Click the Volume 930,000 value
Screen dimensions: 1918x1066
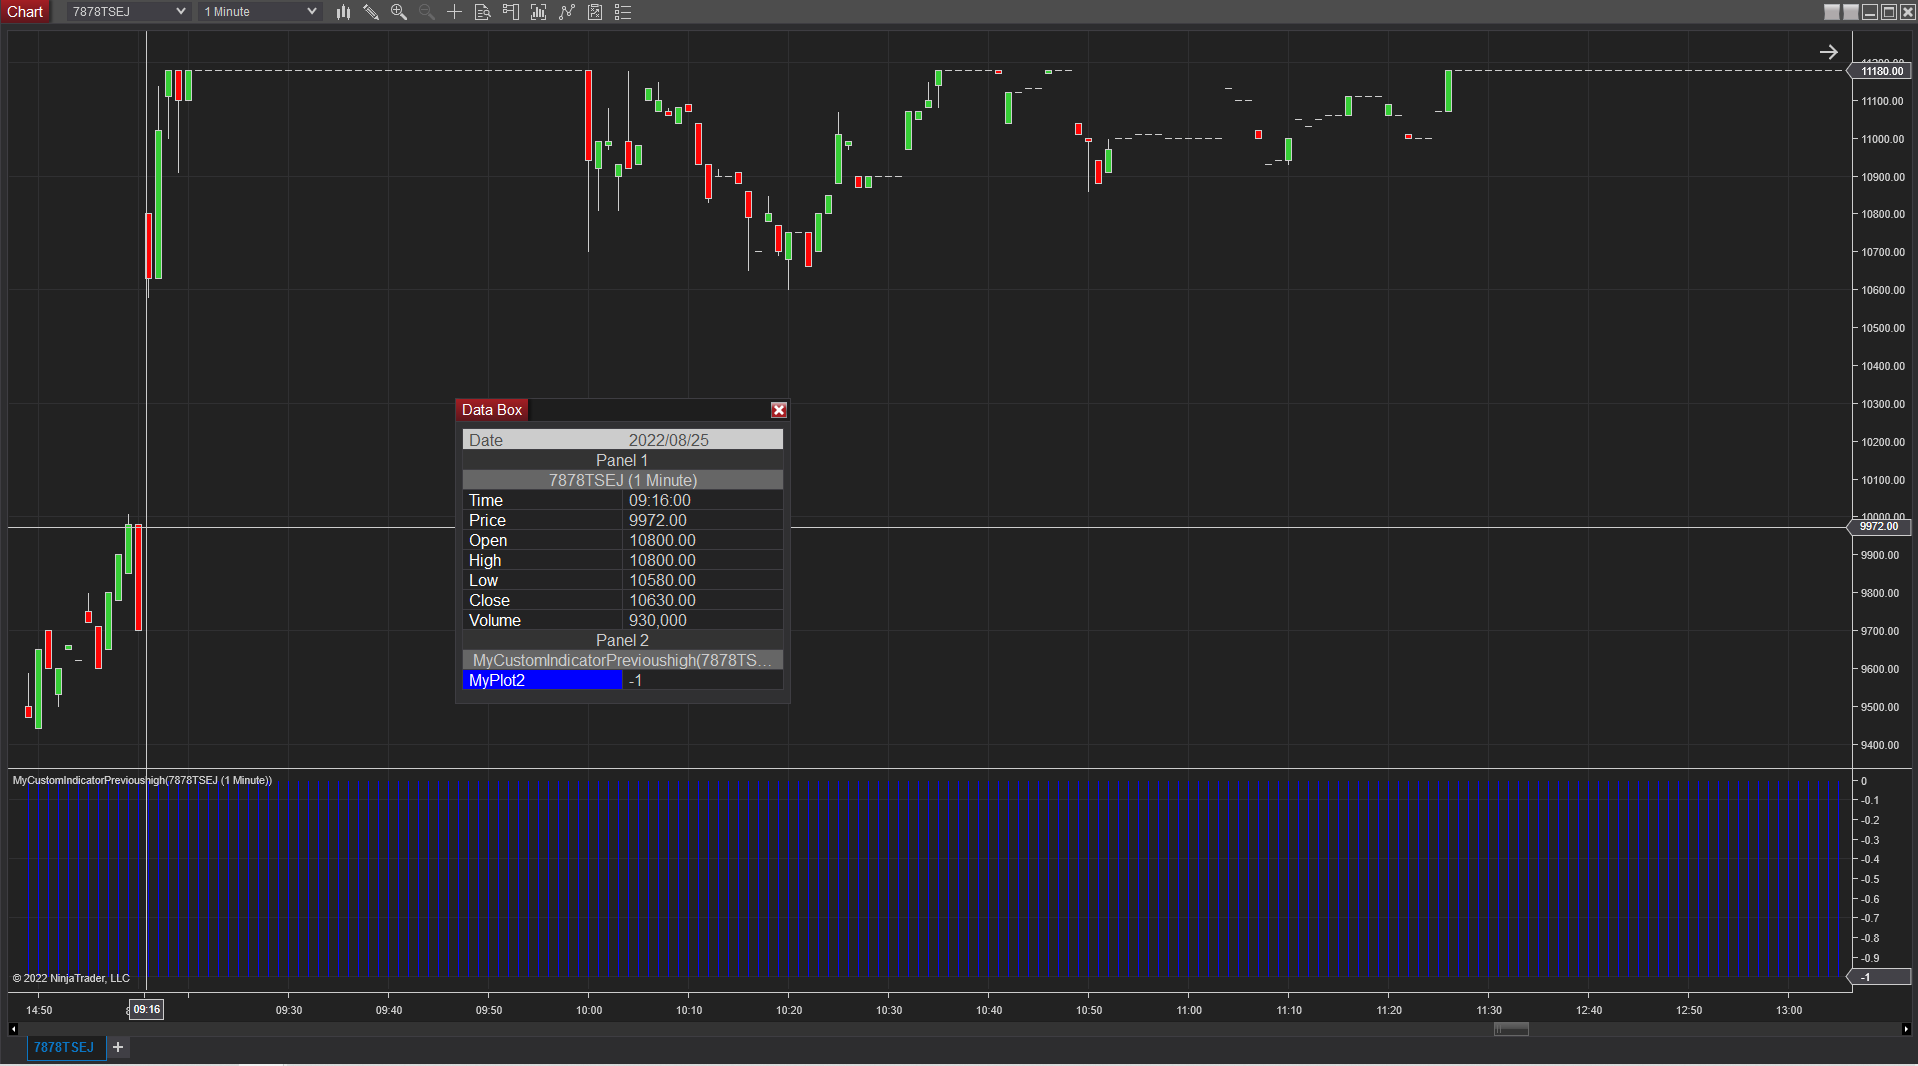click(x=658, y=620)
